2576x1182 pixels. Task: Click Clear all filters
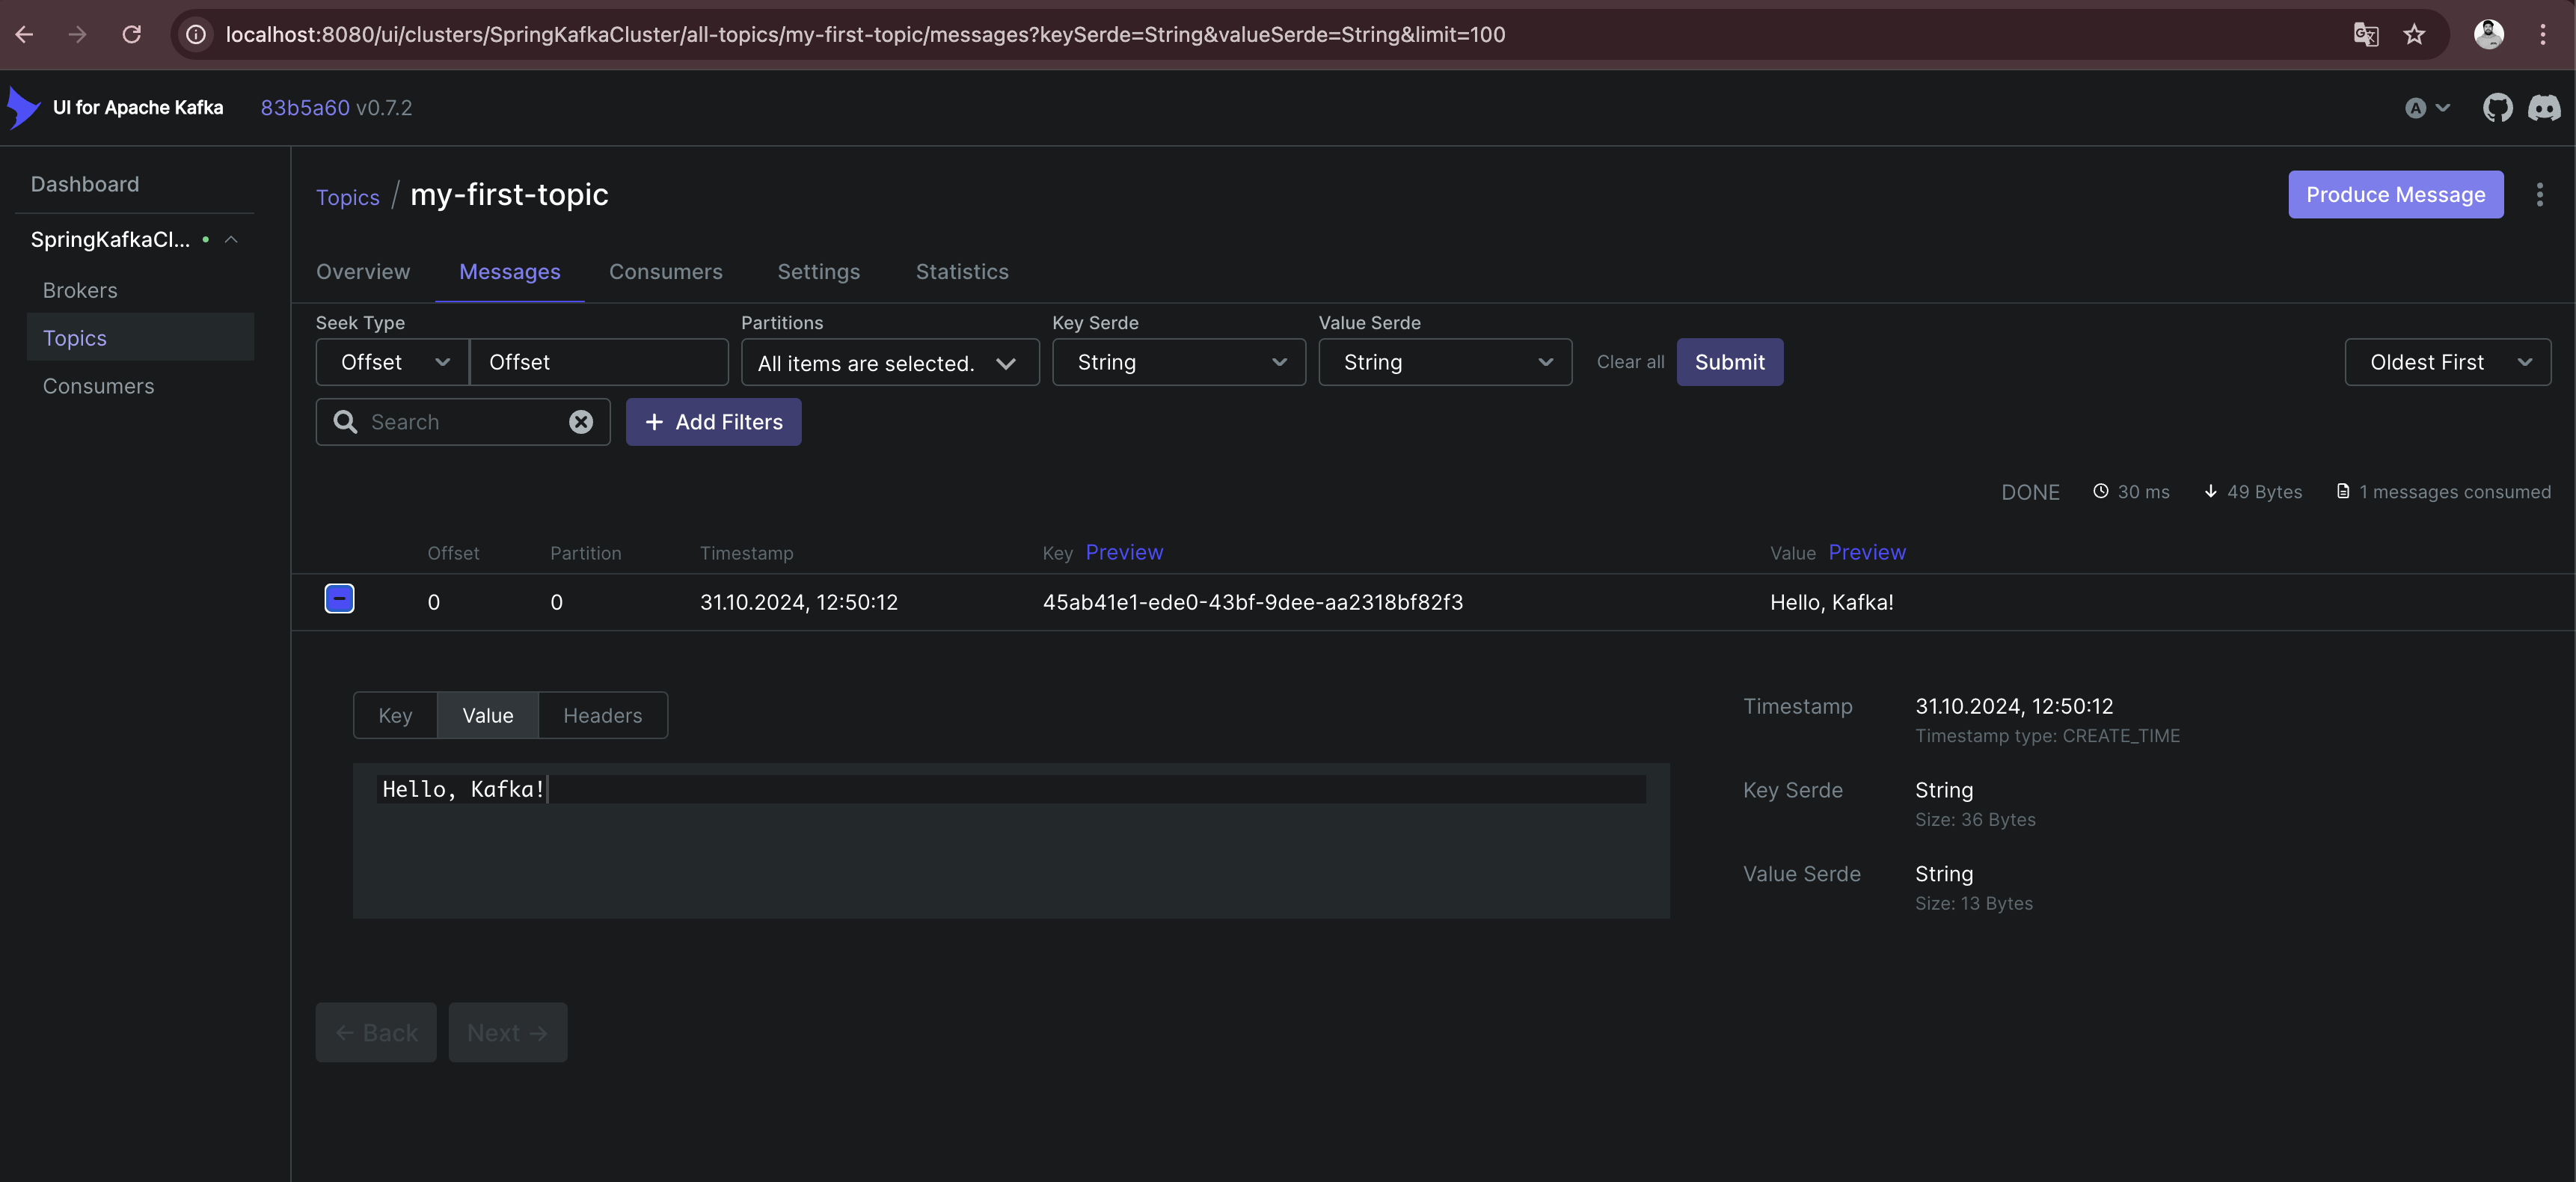(1630, 362)
